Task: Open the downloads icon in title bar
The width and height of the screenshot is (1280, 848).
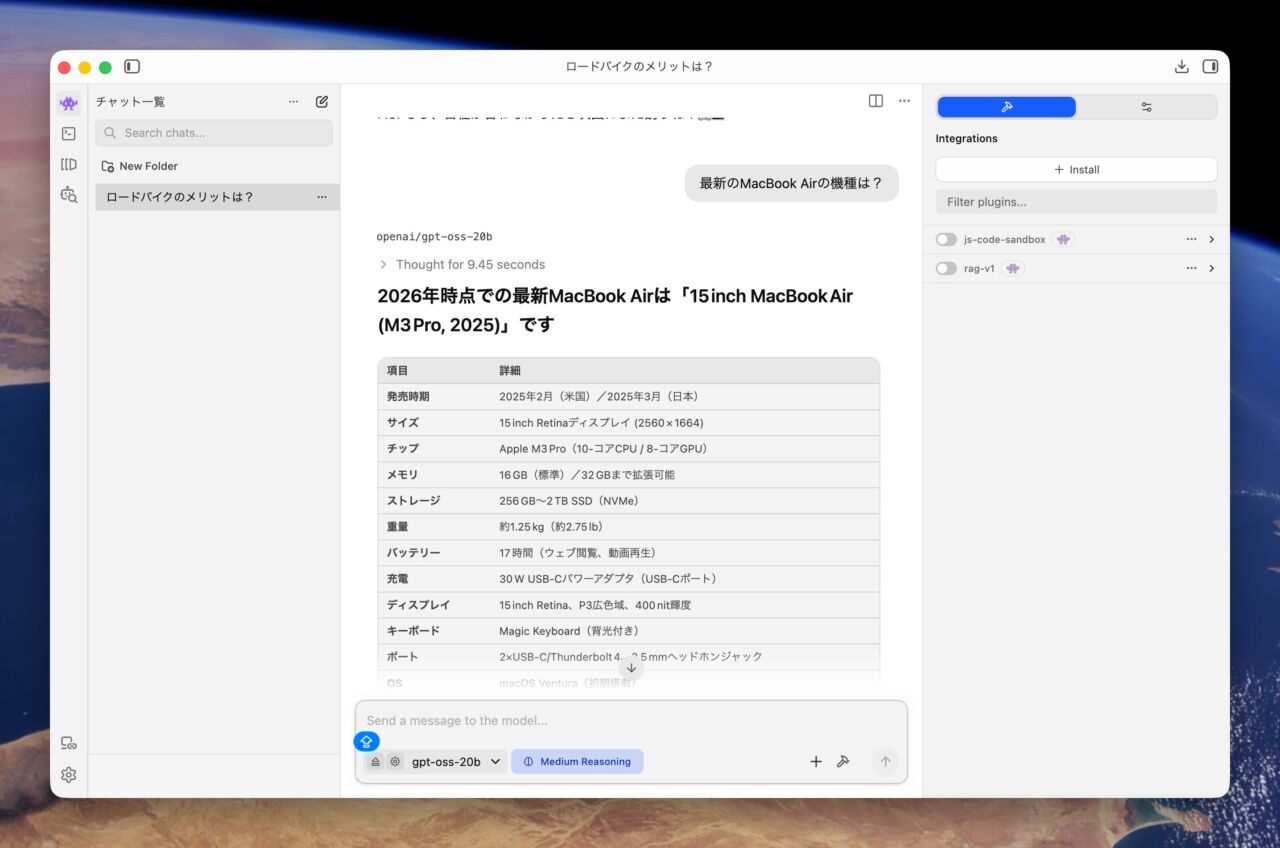Action: [1181, 67]
